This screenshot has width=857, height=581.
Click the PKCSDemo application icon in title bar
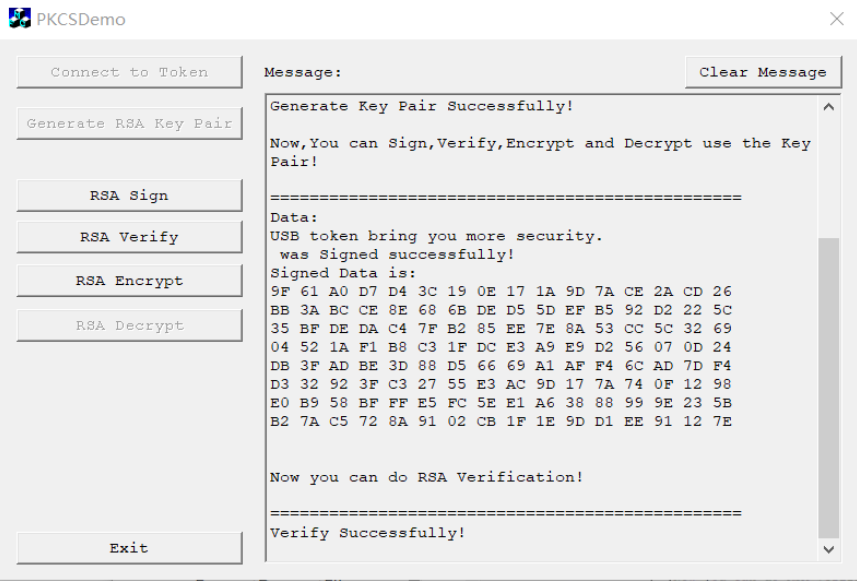point(20,19)
